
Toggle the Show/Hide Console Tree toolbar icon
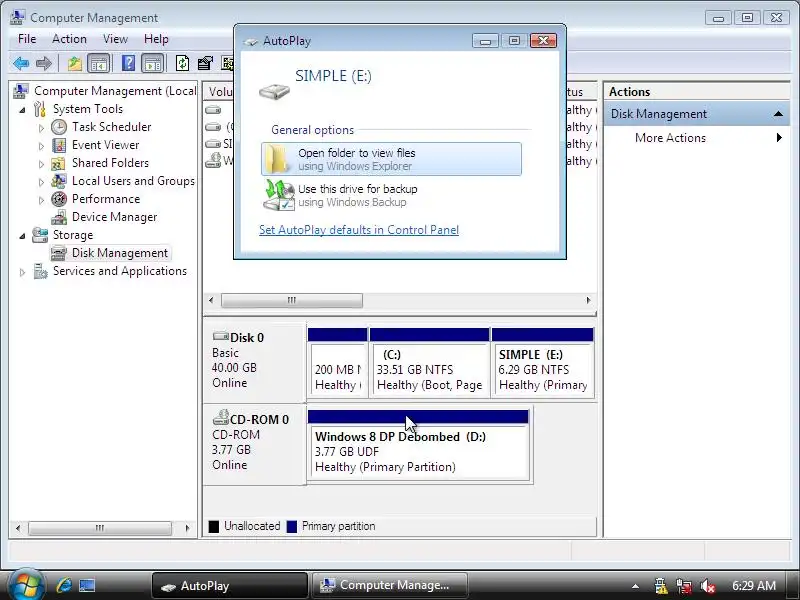pos(98,63)
